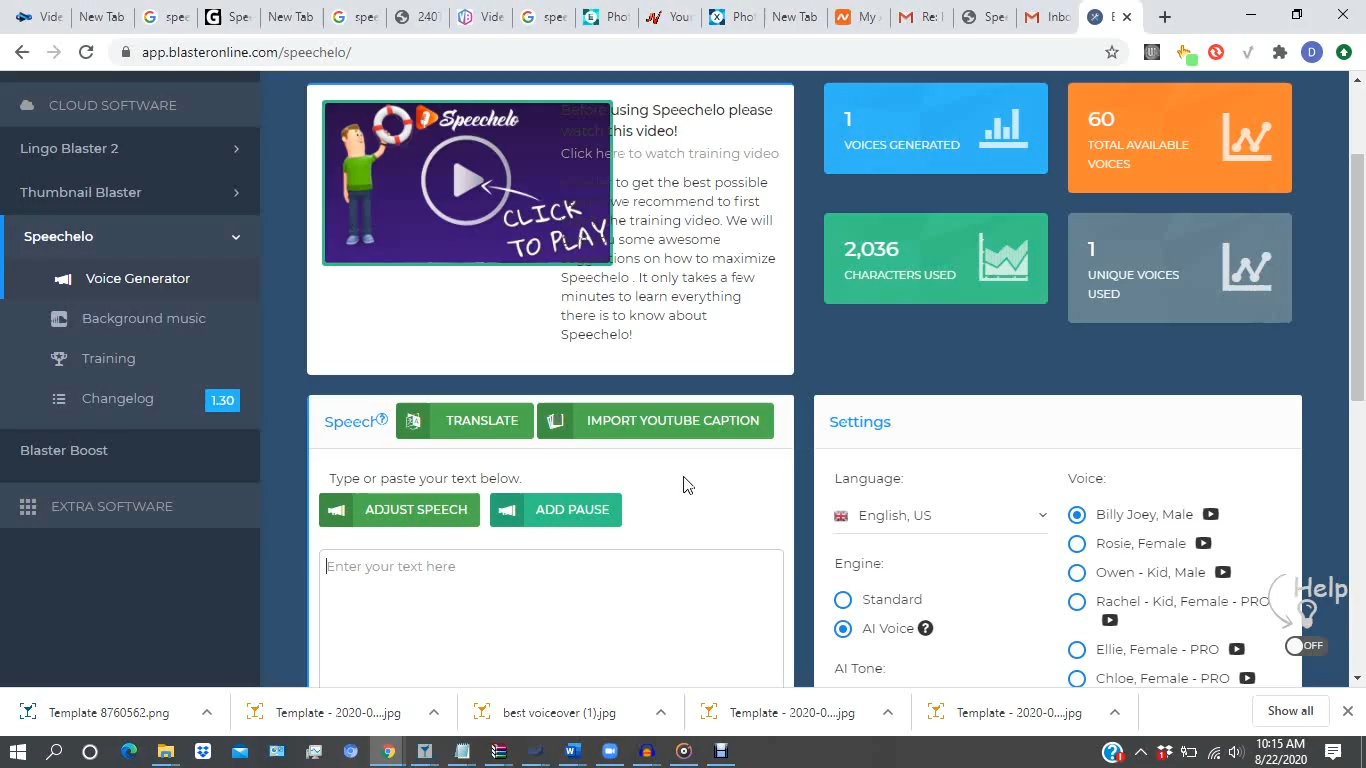1366x768 pixels.
Task: Reload the page in Chrome
Action: pyautogui.click(x=86, y=52)
